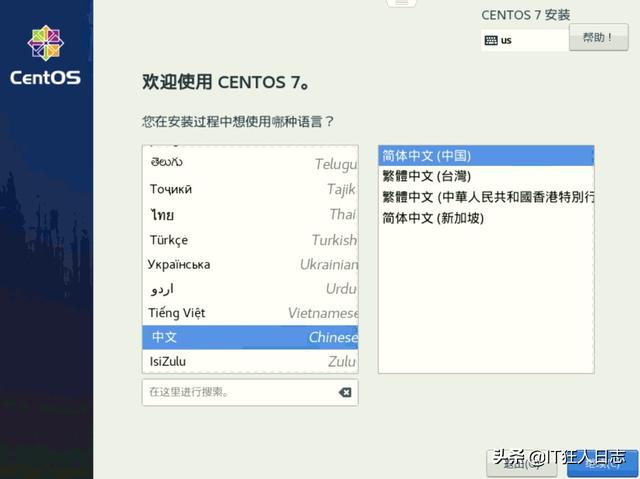
Task: Select 中文 Chinese language row
Action: [250, 337]
